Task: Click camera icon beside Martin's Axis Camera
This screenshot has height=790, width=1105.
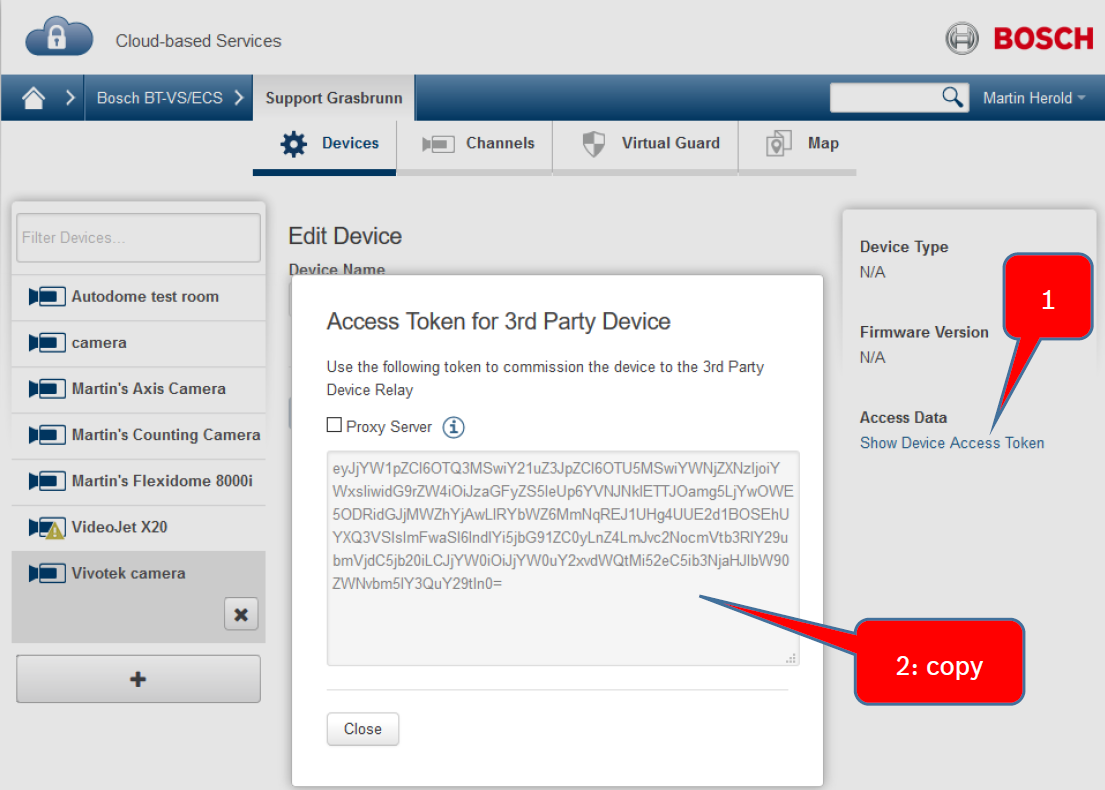Action: 47,389
